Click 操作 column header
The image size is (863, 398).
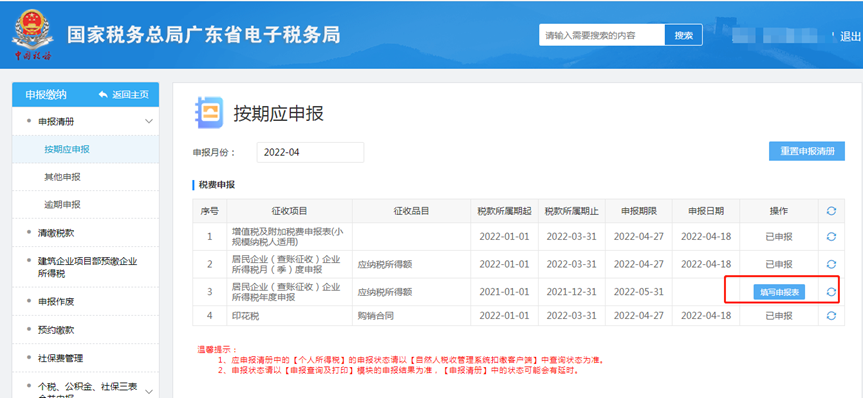[x=779, y=211]
